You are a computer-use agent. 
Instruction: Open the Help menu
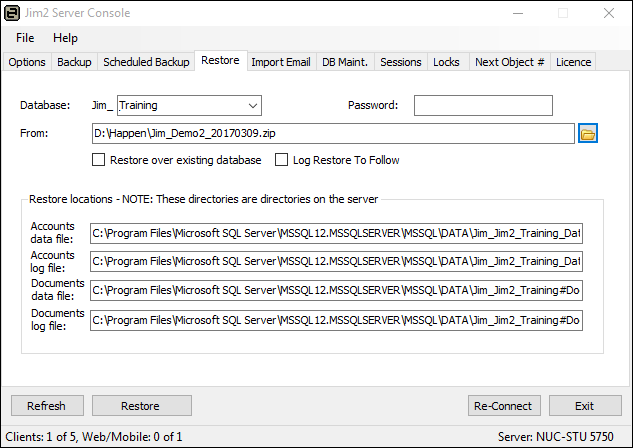pos(65,38)
